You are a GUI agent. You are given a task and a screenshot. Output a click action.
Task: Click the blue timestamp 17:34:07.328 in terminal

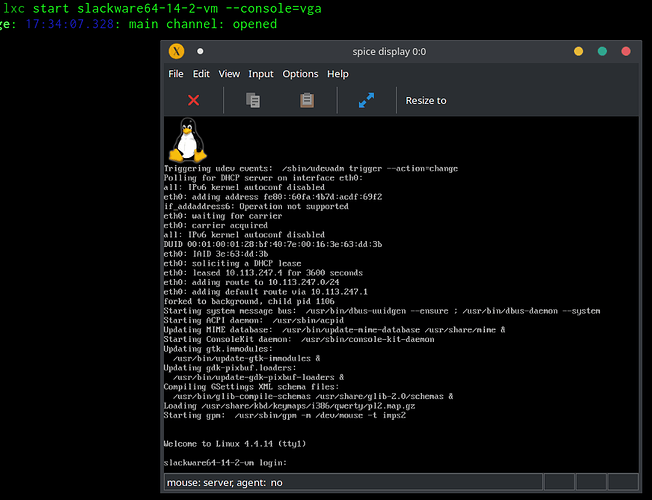69,24
